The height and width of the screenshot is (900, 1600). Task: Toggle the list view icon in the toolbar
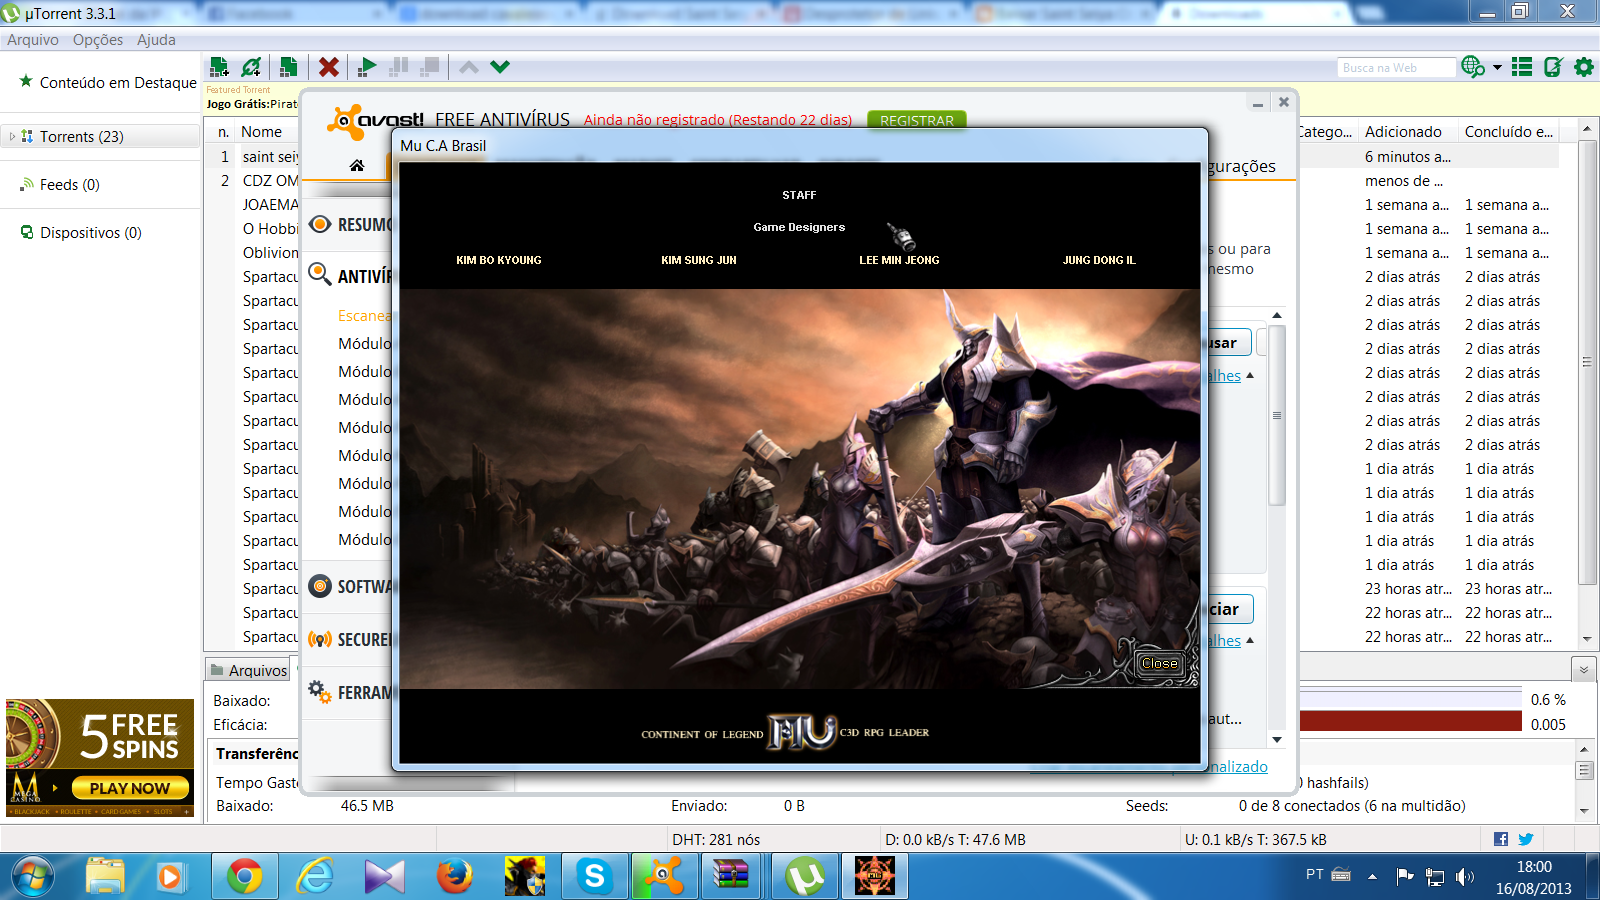[1522, 67]
